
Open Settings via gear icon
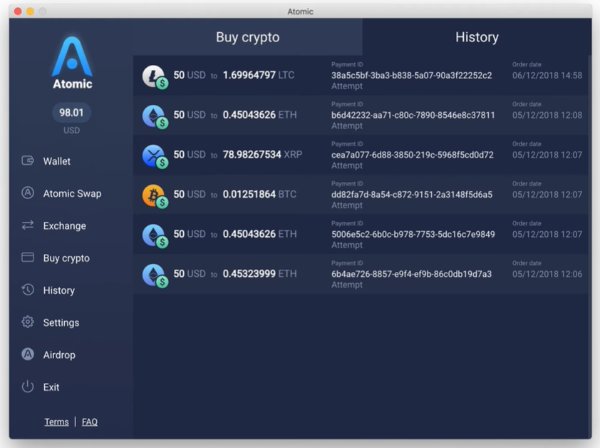(x=28, y=323)
